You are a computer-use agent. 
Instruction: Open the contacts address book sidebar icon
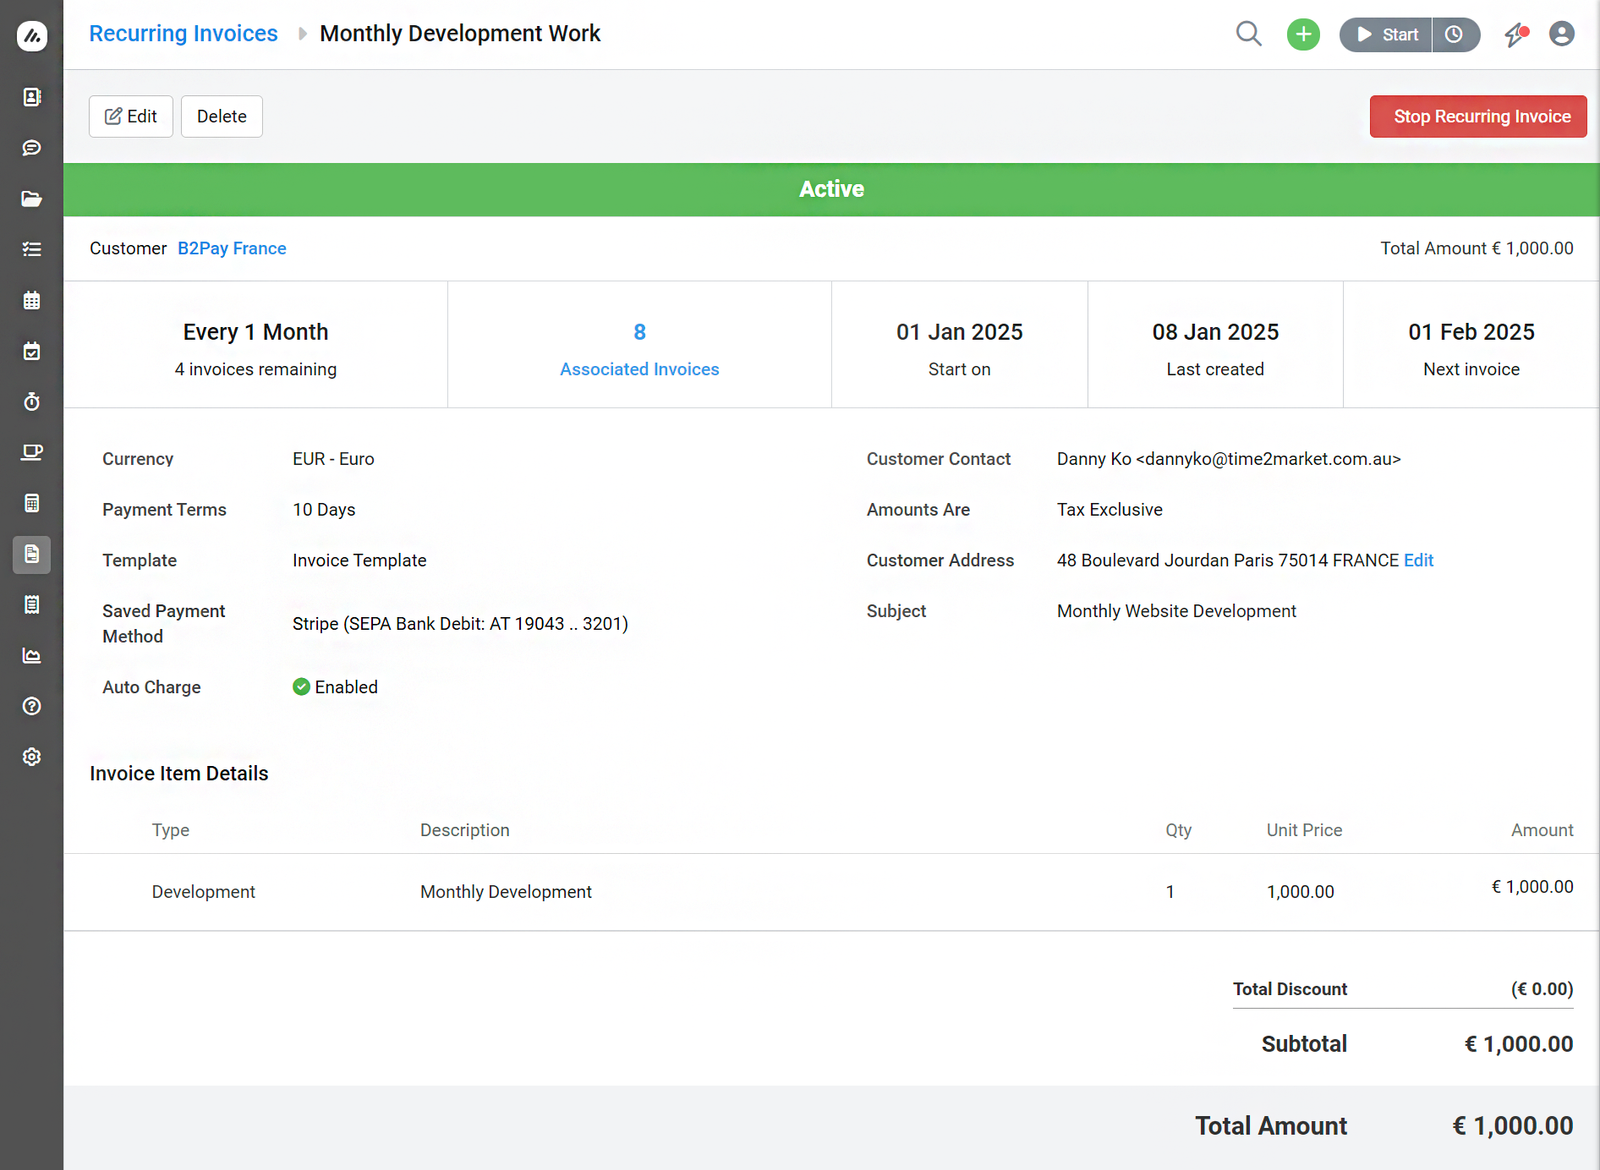pos(32,97)
